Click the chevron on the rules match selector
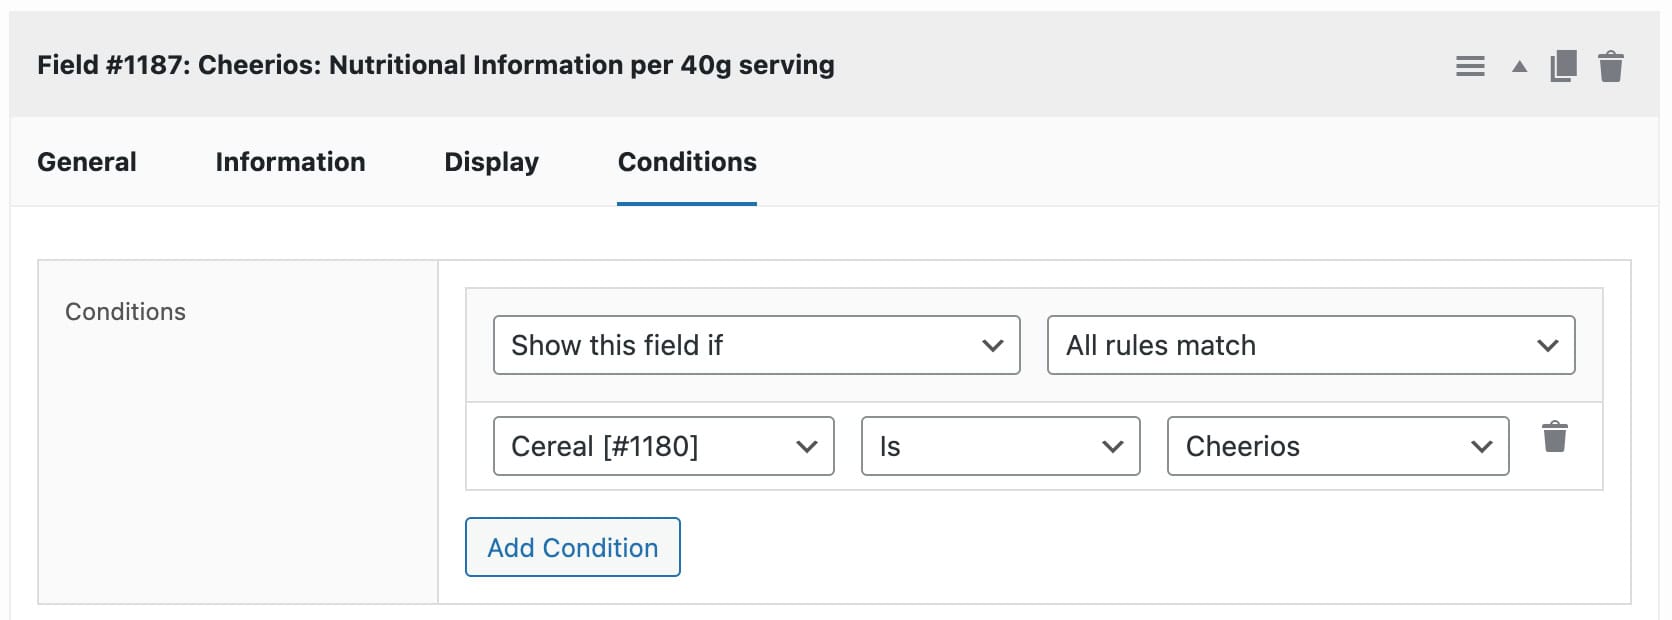This screenshot has height=620, width=1672. (x=1547, y=345)
